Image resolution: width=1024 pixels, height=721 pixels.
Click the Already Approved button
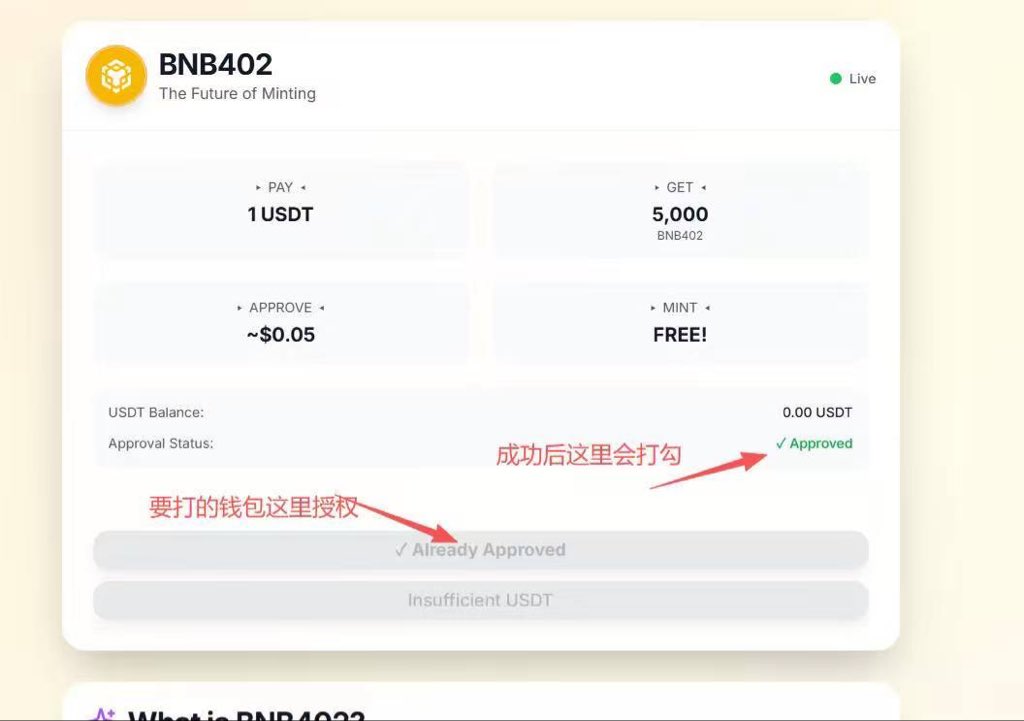coord(481,550)
